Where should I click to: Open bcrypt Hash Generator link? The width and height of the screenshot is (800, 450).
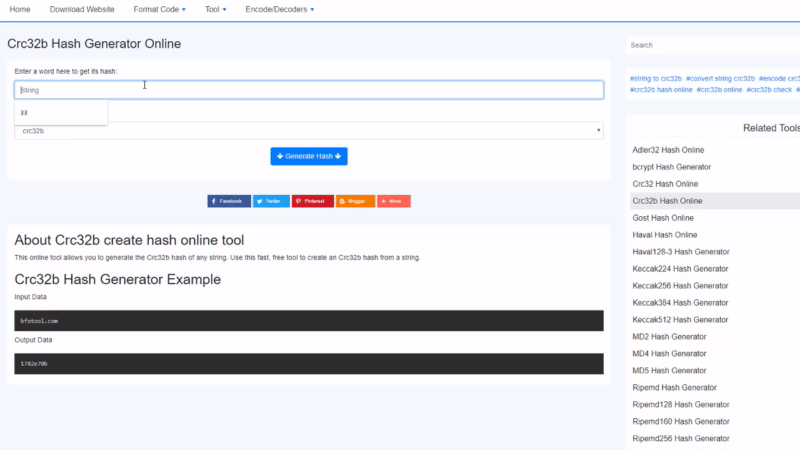672,167
